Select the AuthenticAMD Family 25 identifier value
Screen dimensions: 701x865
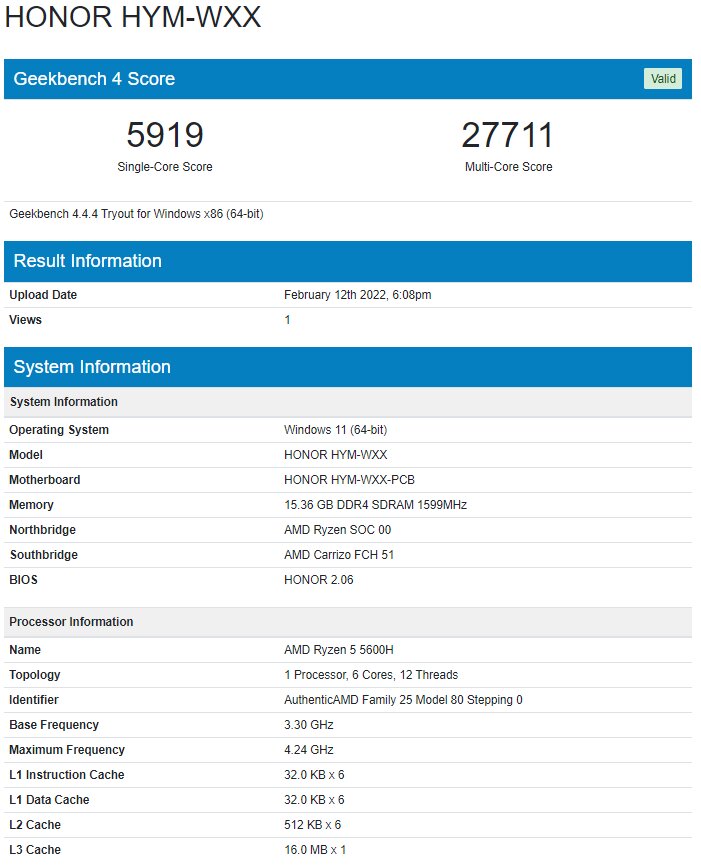point(403,700)
